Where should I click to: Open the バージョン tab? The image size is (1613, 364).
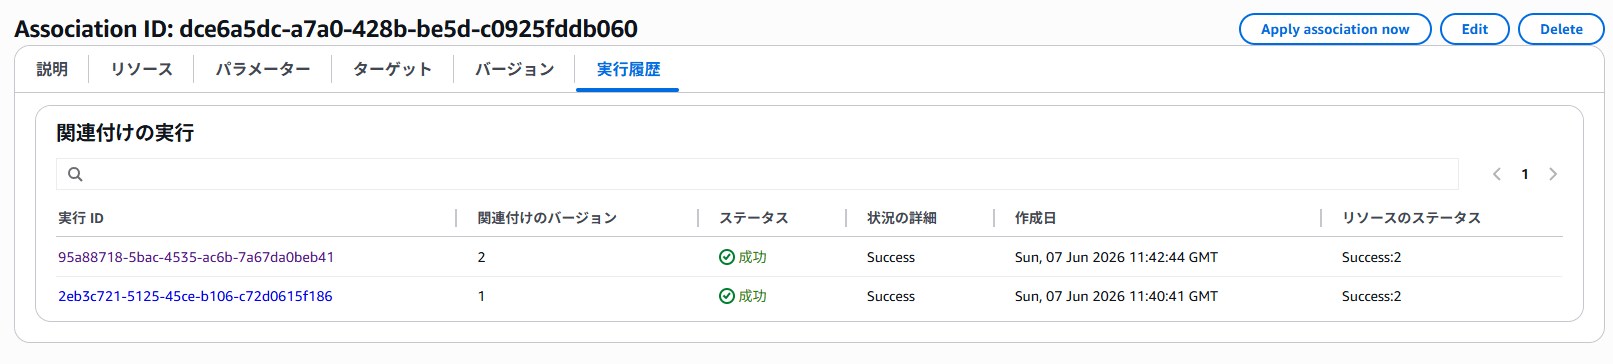pos(515,69)
